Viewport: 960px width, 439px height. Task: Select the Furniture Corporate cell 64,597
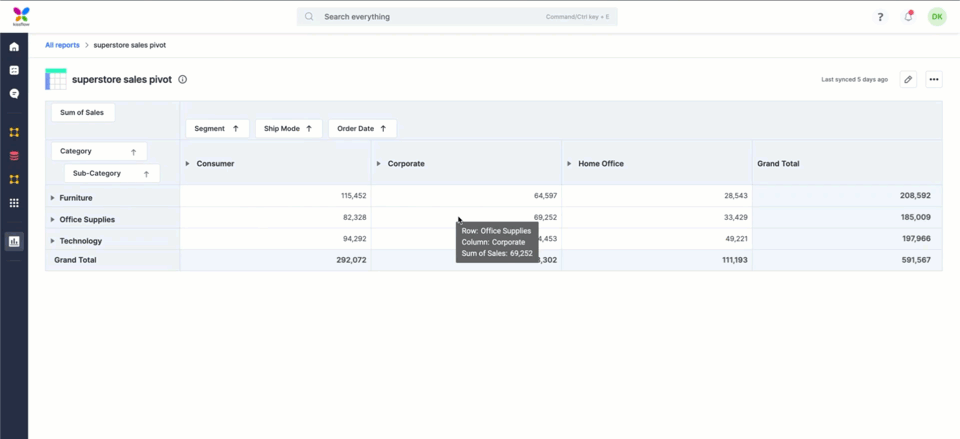click(x=467, y=196)
